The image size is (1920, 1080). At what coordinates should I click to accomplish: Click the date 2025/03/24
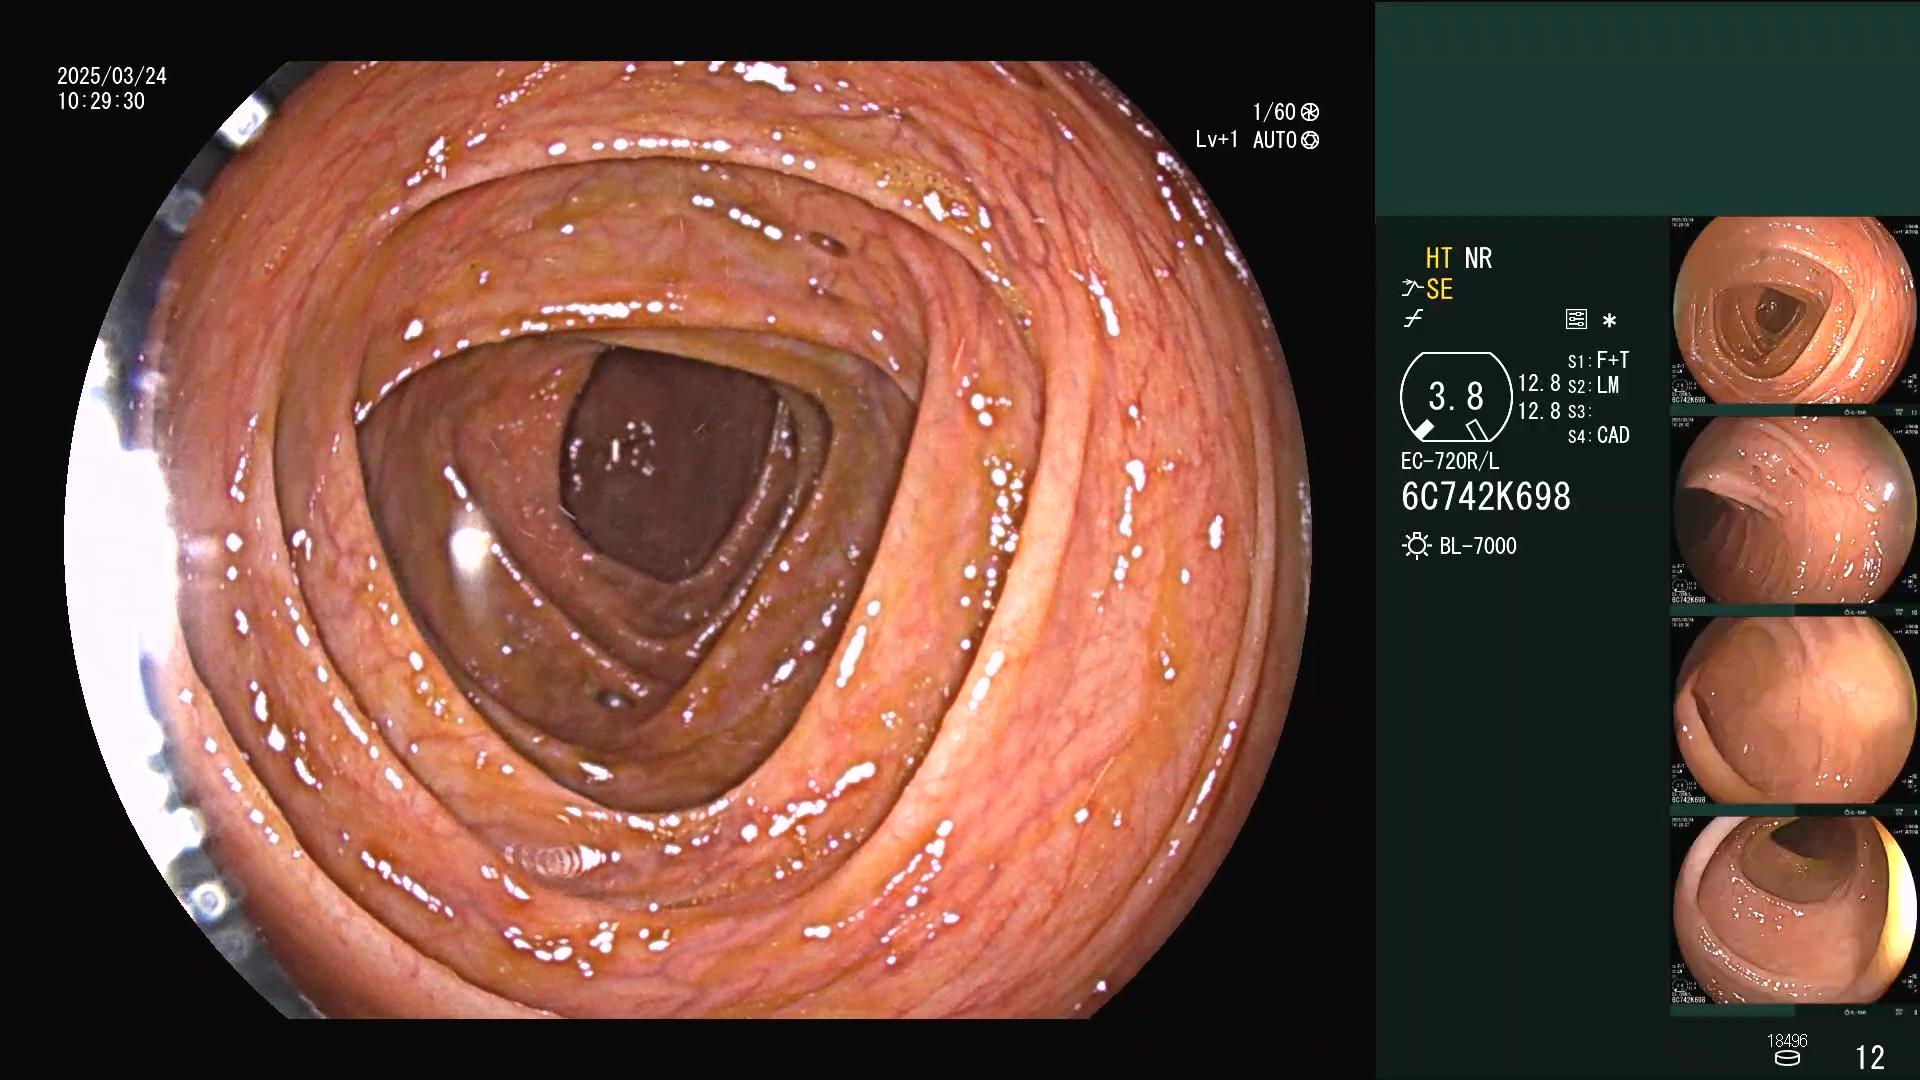[112, 76]
